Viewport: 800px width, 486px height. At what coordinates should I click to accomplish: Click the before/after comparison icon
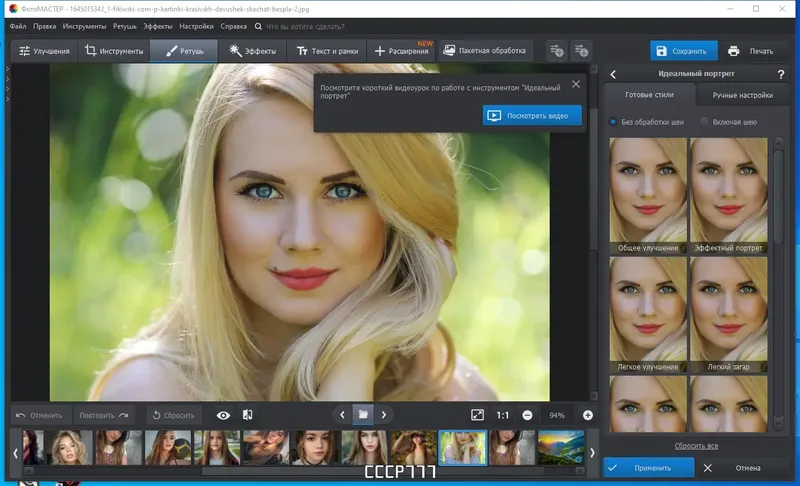248,414
